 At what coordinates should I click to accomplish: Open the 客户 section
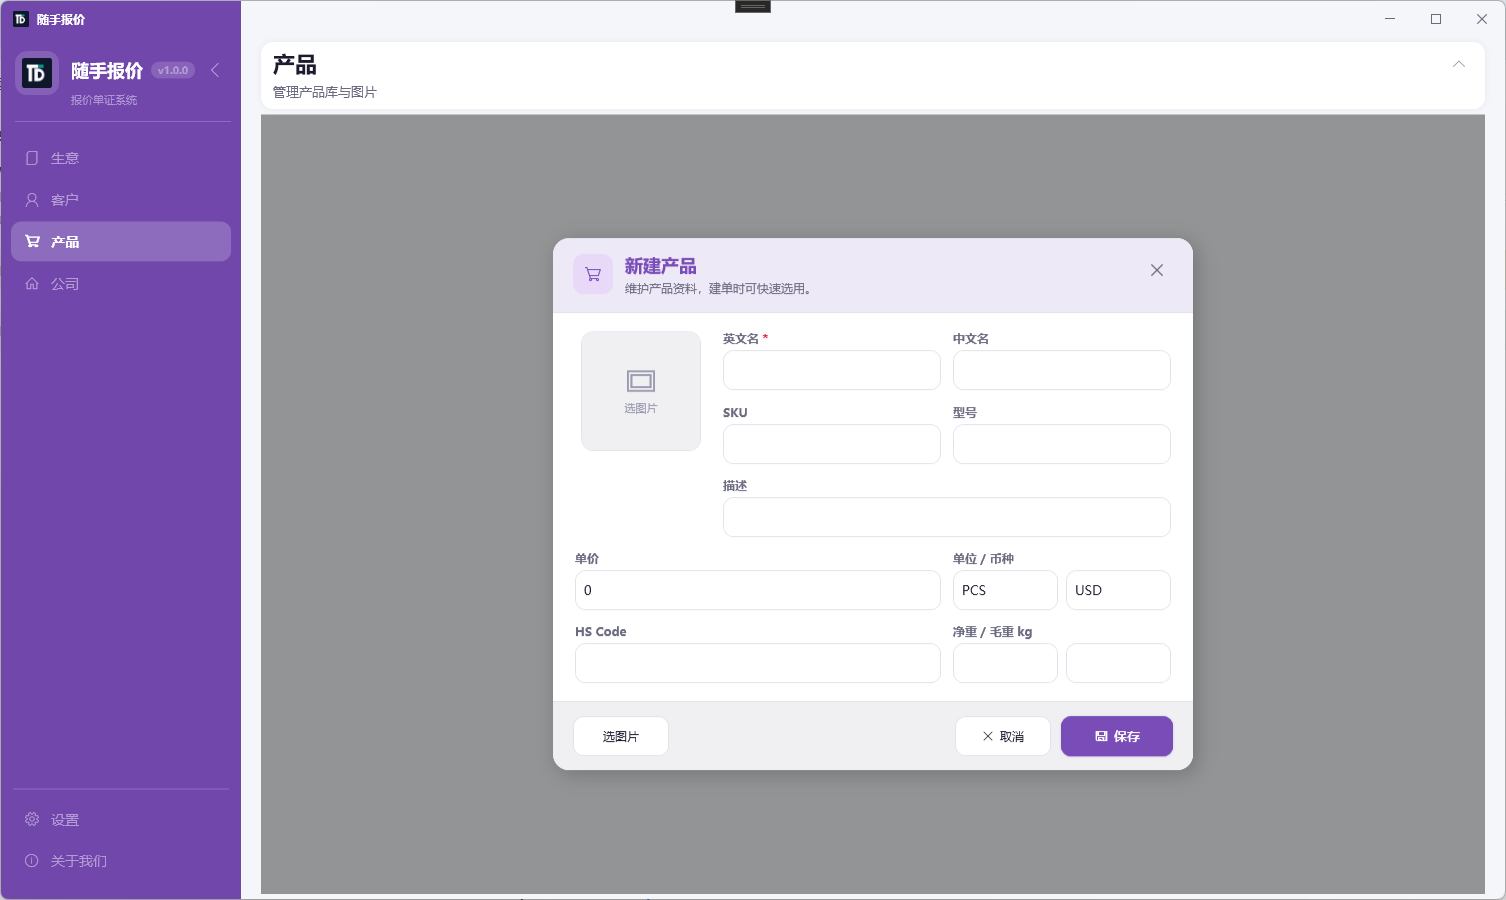coord(121,200)
